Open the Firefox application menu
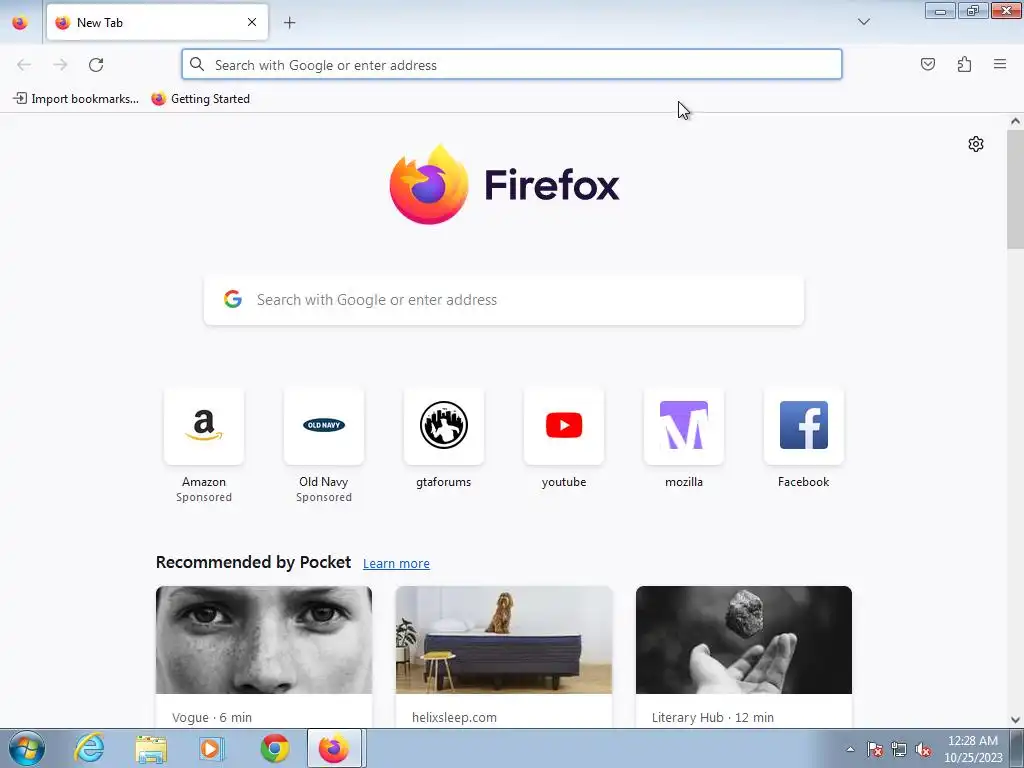 pos(999,64)
